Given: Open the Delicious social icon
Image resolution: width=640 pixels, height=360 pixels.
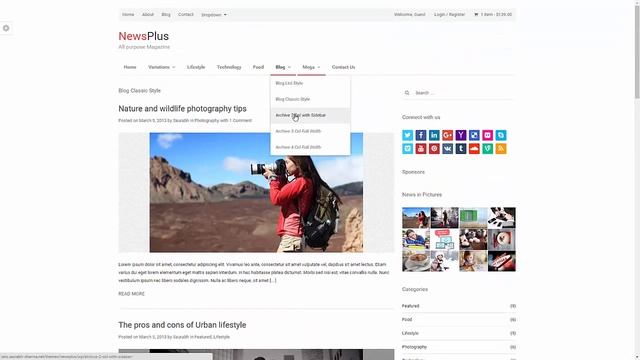Looking at the screenshot, I should [474, 135].
